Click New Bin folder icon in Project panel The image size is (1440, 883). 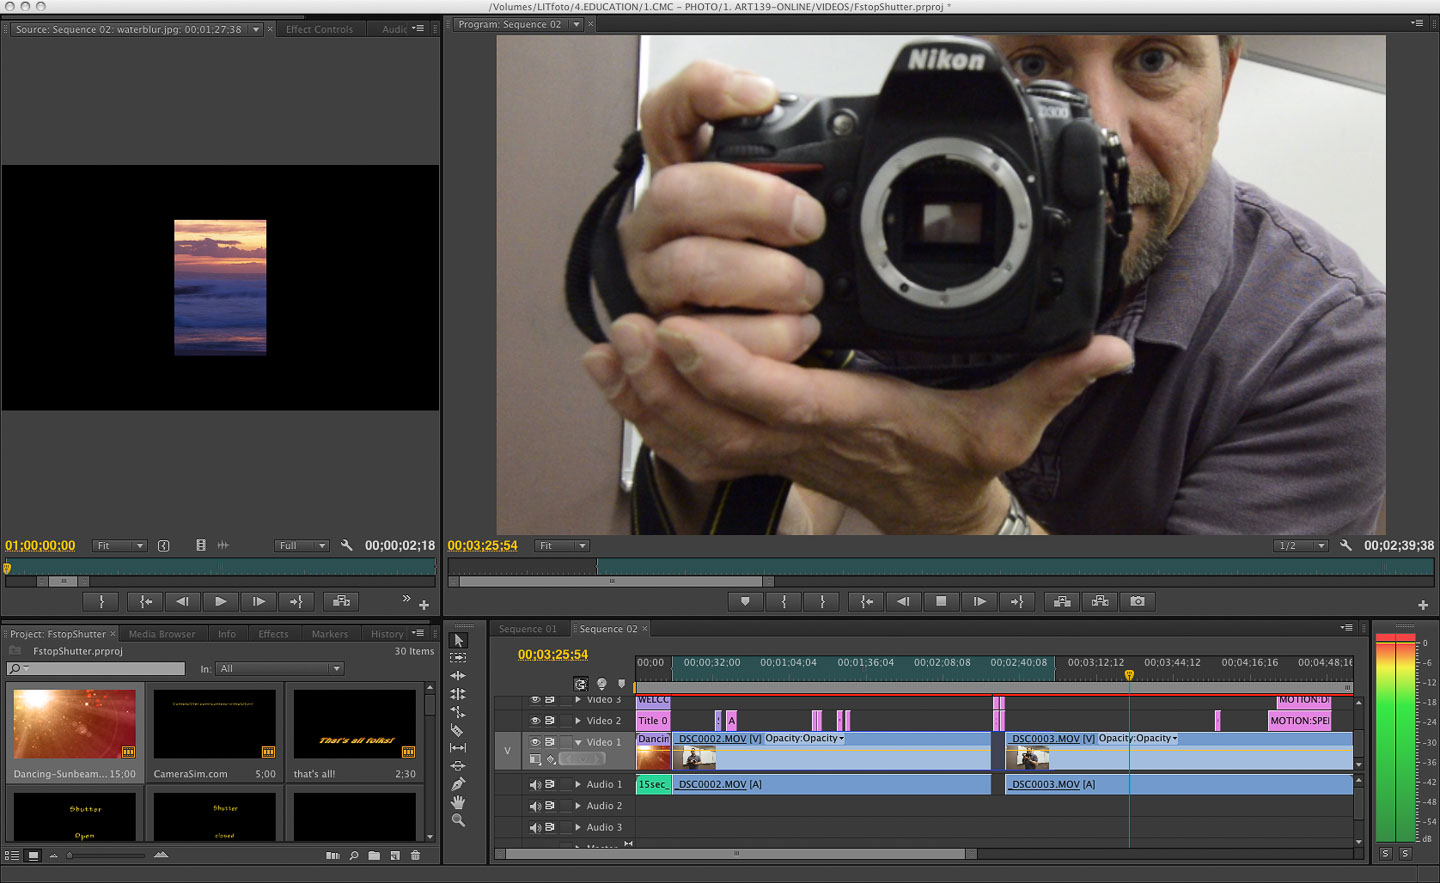(374, 855)
